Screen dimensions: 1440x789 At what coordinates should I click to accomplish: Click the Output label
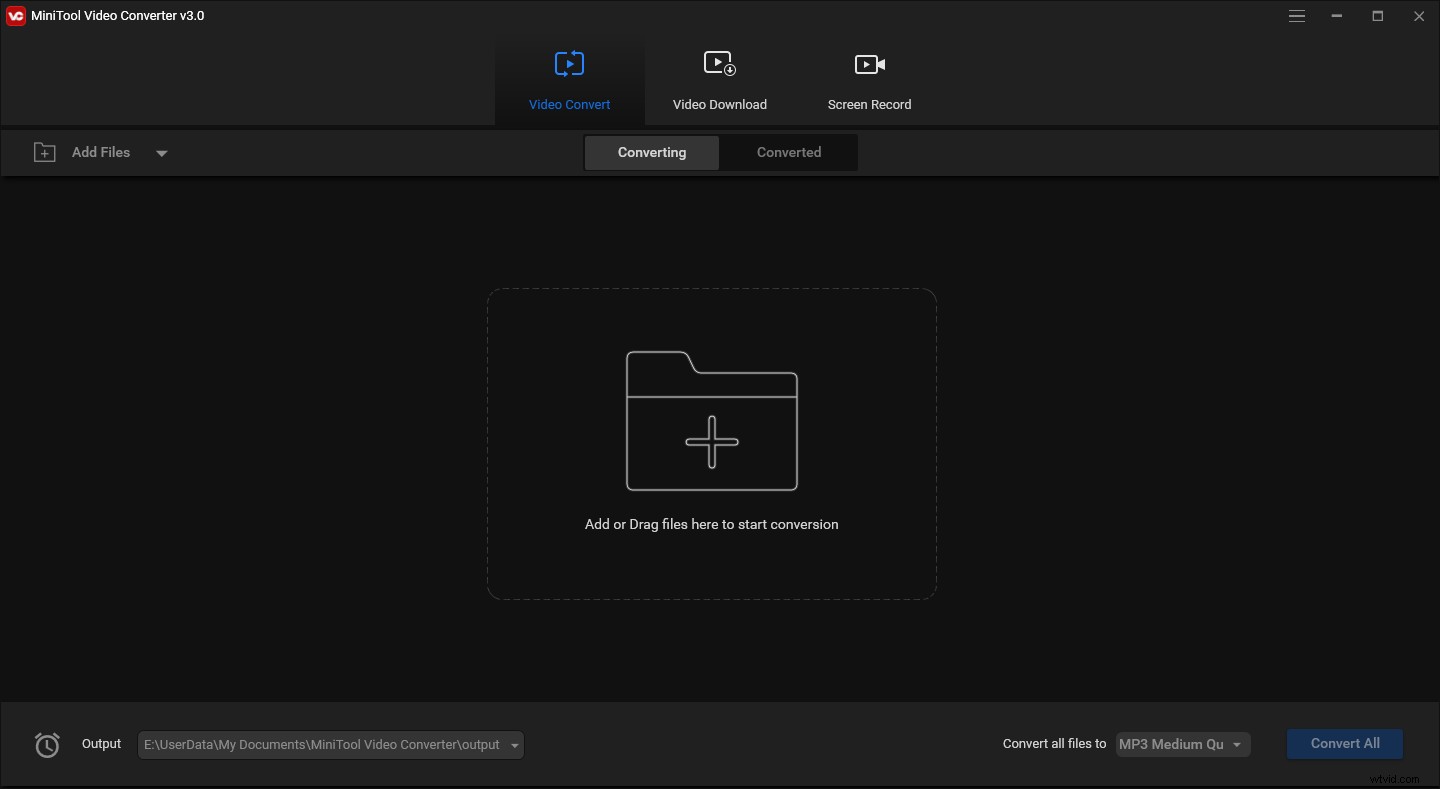(101, 744)
